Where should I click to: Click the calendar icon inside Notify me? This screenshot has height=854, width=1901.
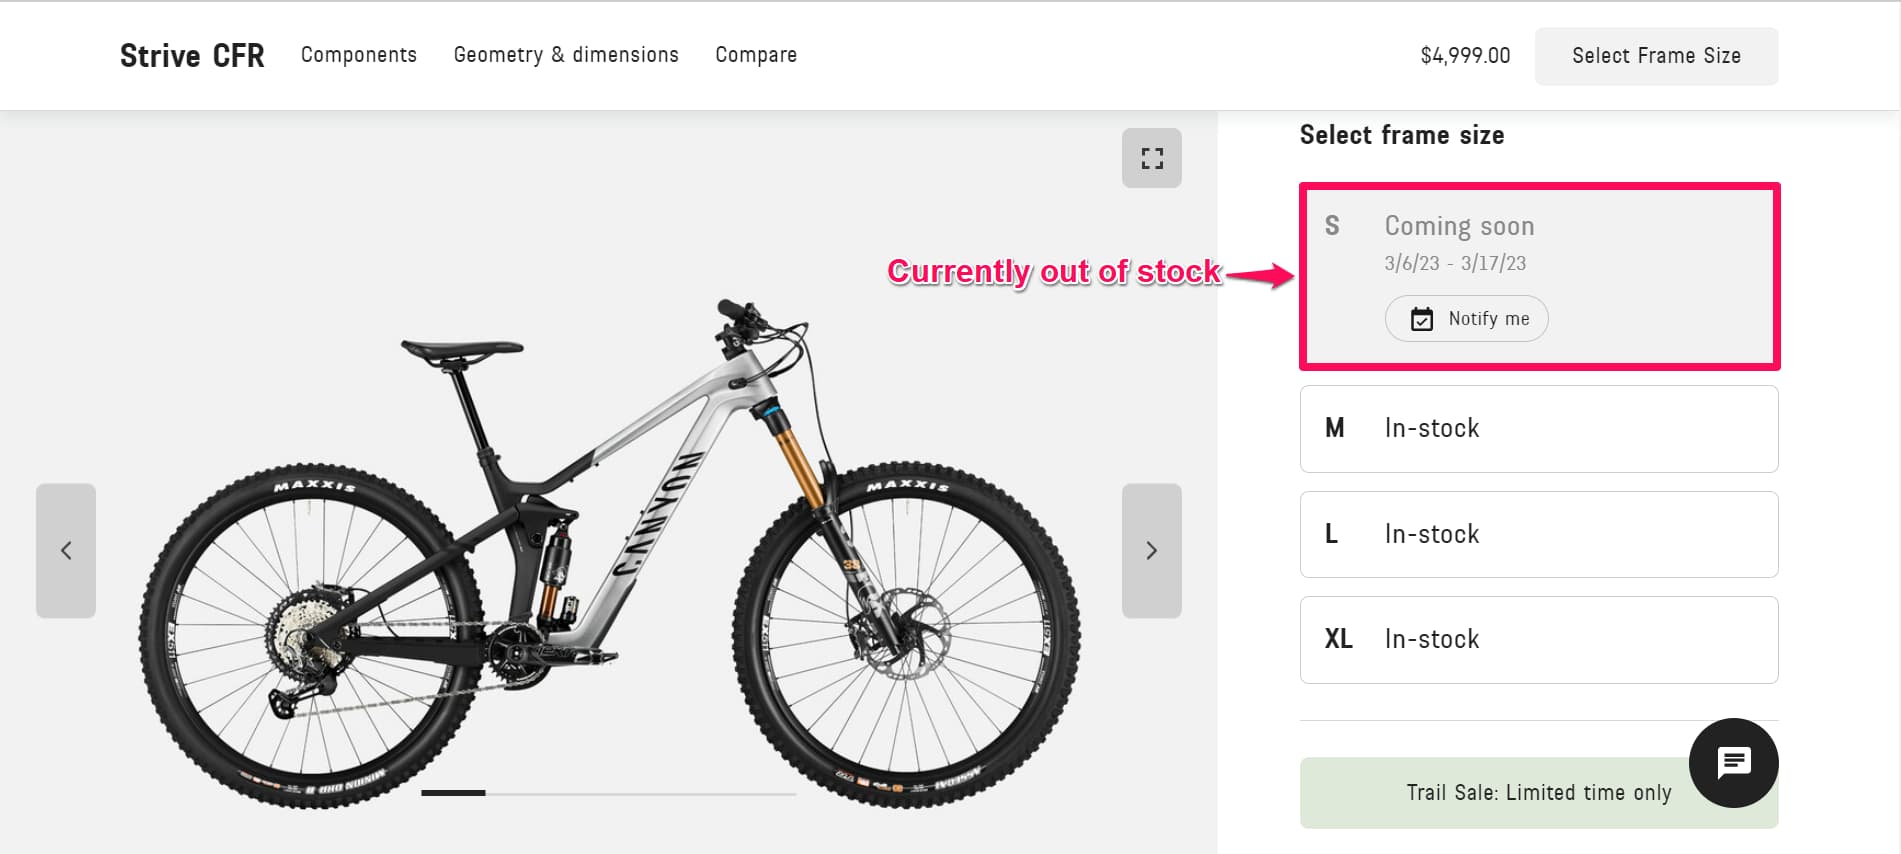point(1422,318)
